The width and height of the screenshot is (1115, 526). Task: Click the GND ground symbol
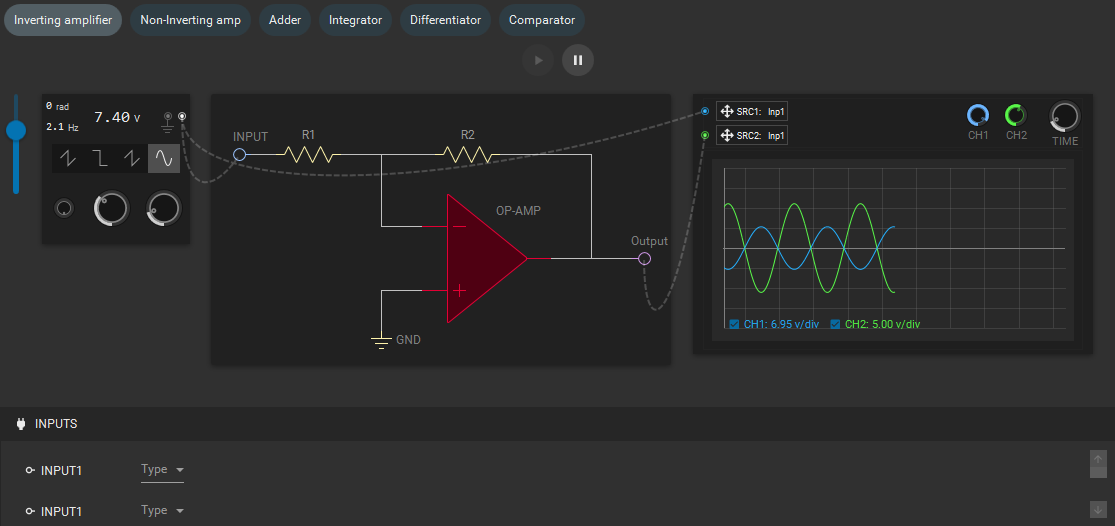tap(382, 341)
